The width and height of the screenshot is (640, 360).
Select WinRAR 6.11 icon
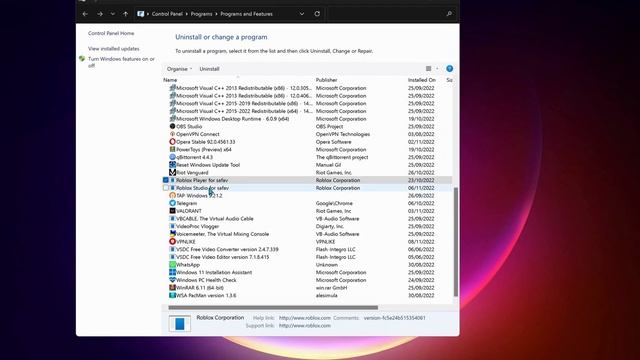(x=172, y=288)
